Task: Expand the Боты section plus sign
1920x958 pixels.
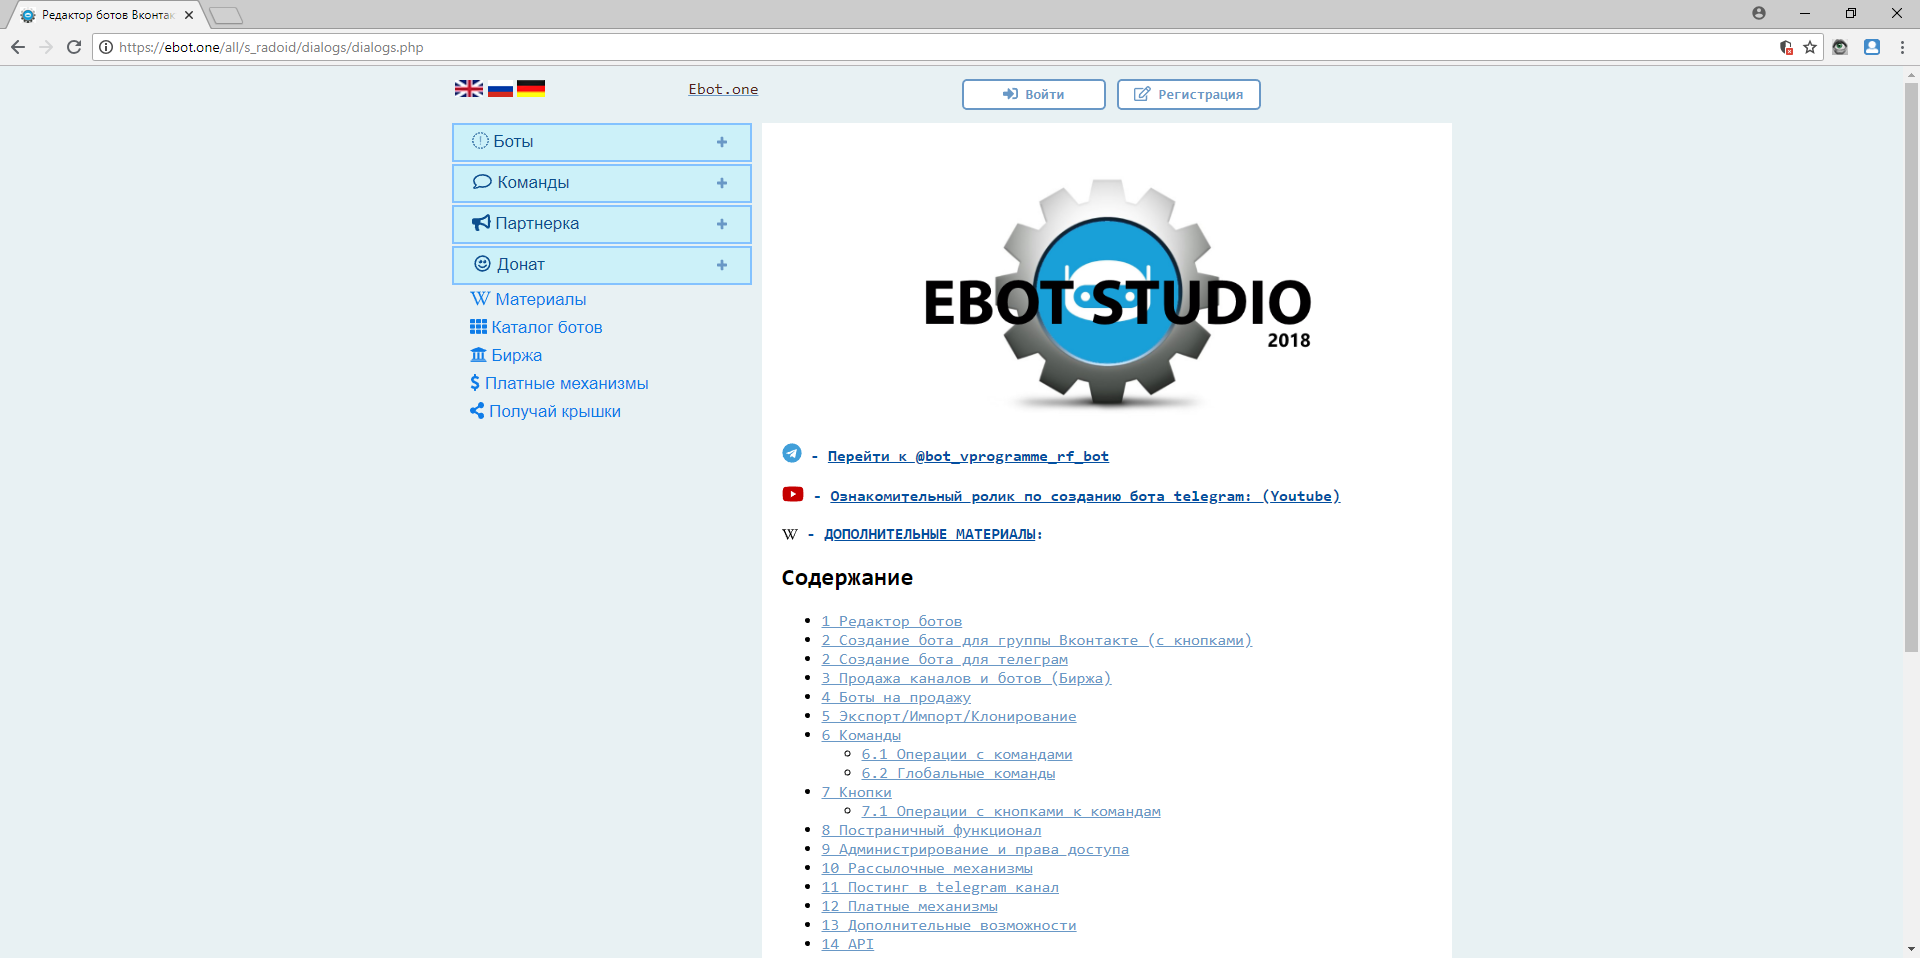Action: [x=722, y=142]
